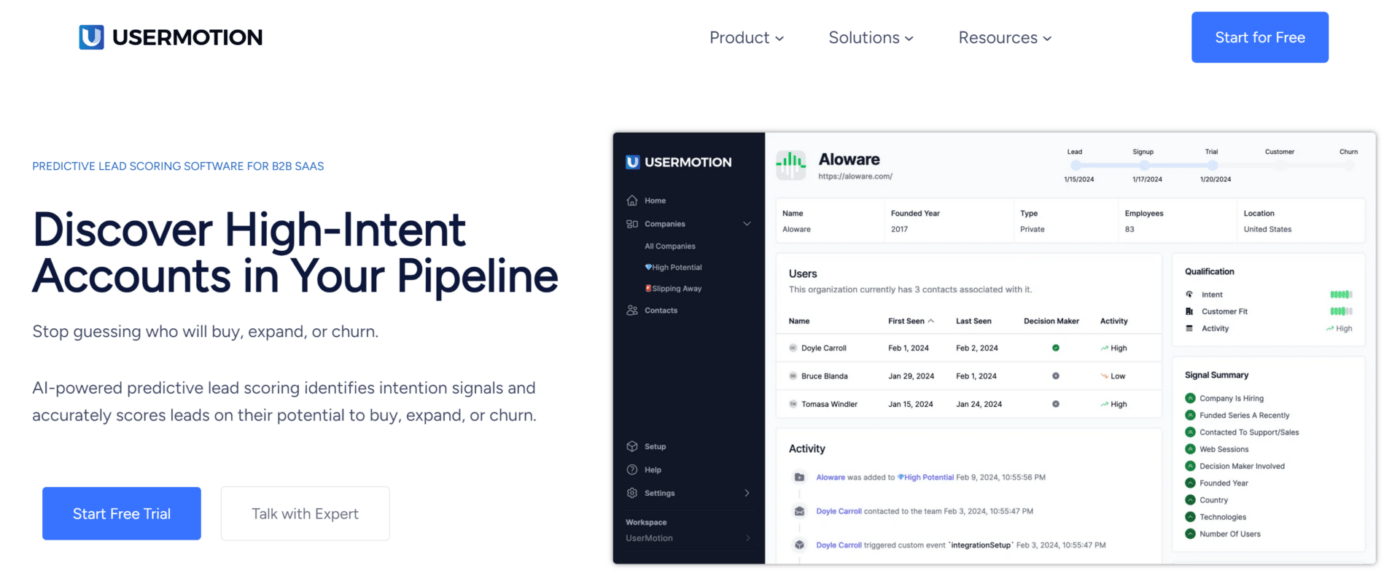Screen dimensions: 1400x587
Task: Click Bruce Blanda's avatar icon in the Users table
Action: 793,376
